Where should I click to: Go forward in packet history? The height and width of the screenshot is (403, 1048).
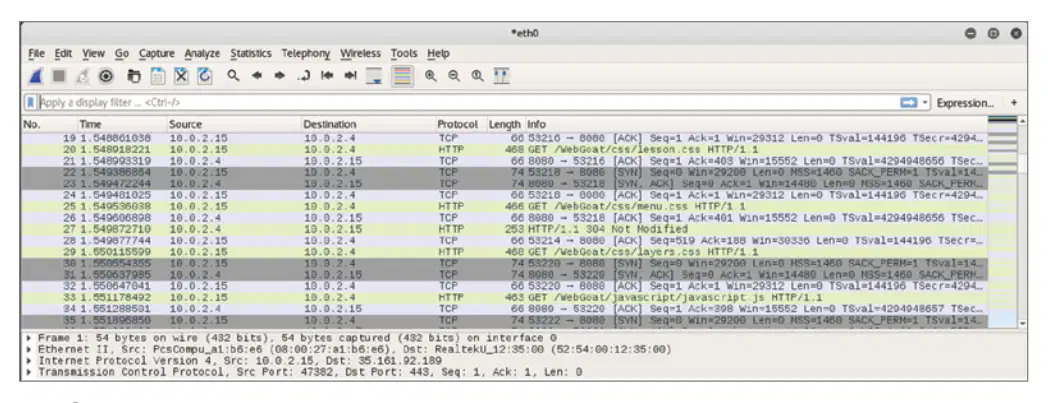coord(279,76)
